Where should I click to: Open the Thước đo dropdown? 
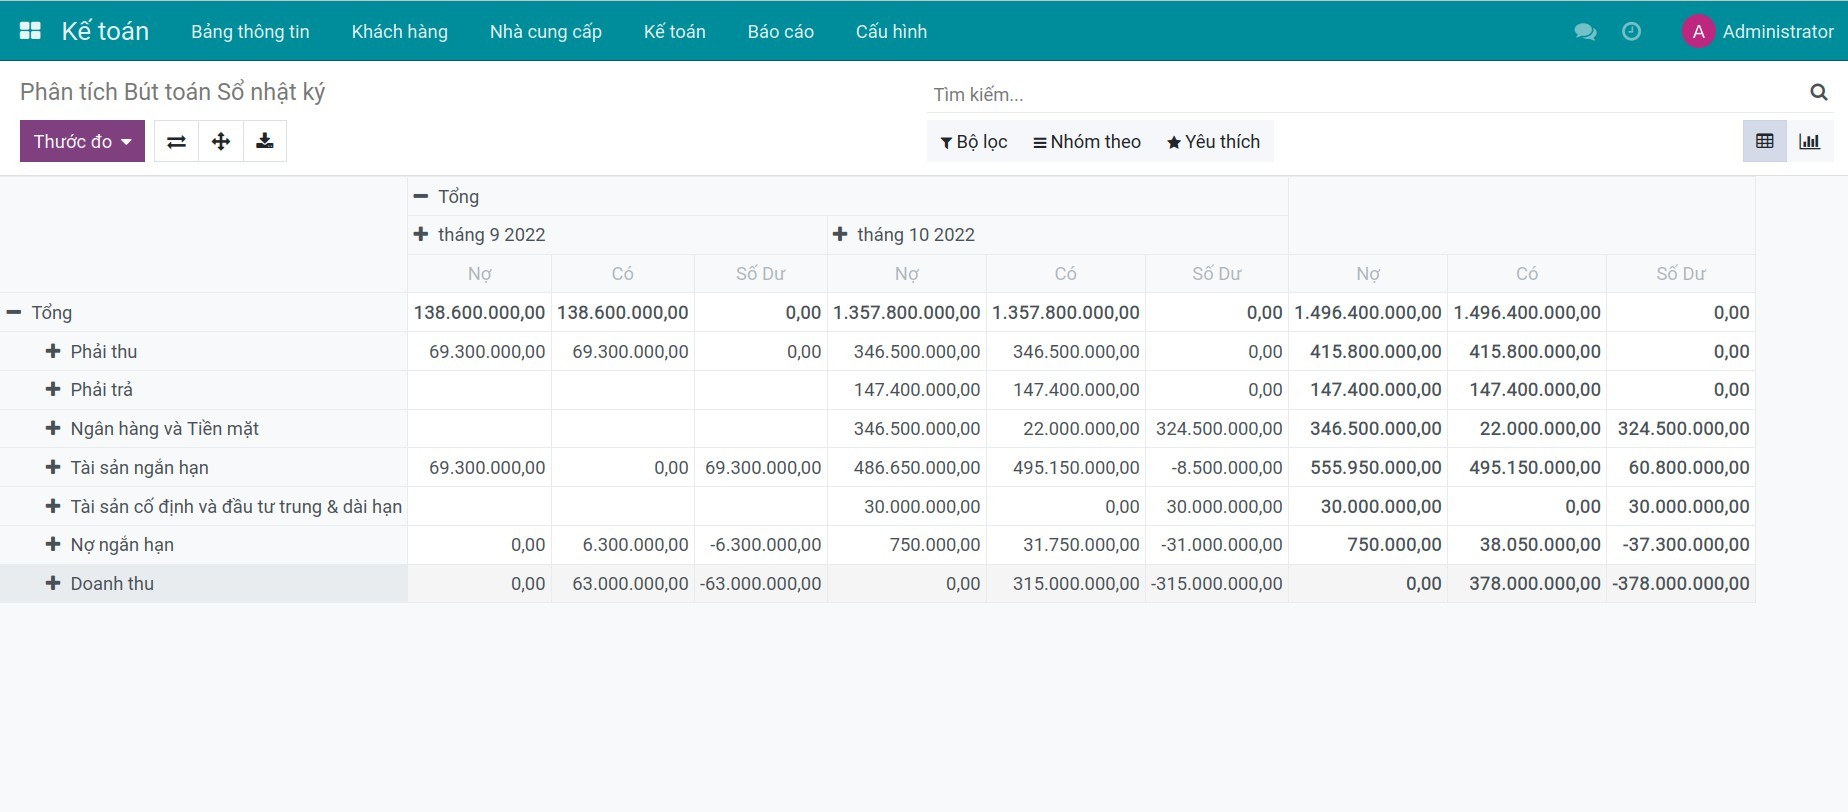[x=82, y=141]
